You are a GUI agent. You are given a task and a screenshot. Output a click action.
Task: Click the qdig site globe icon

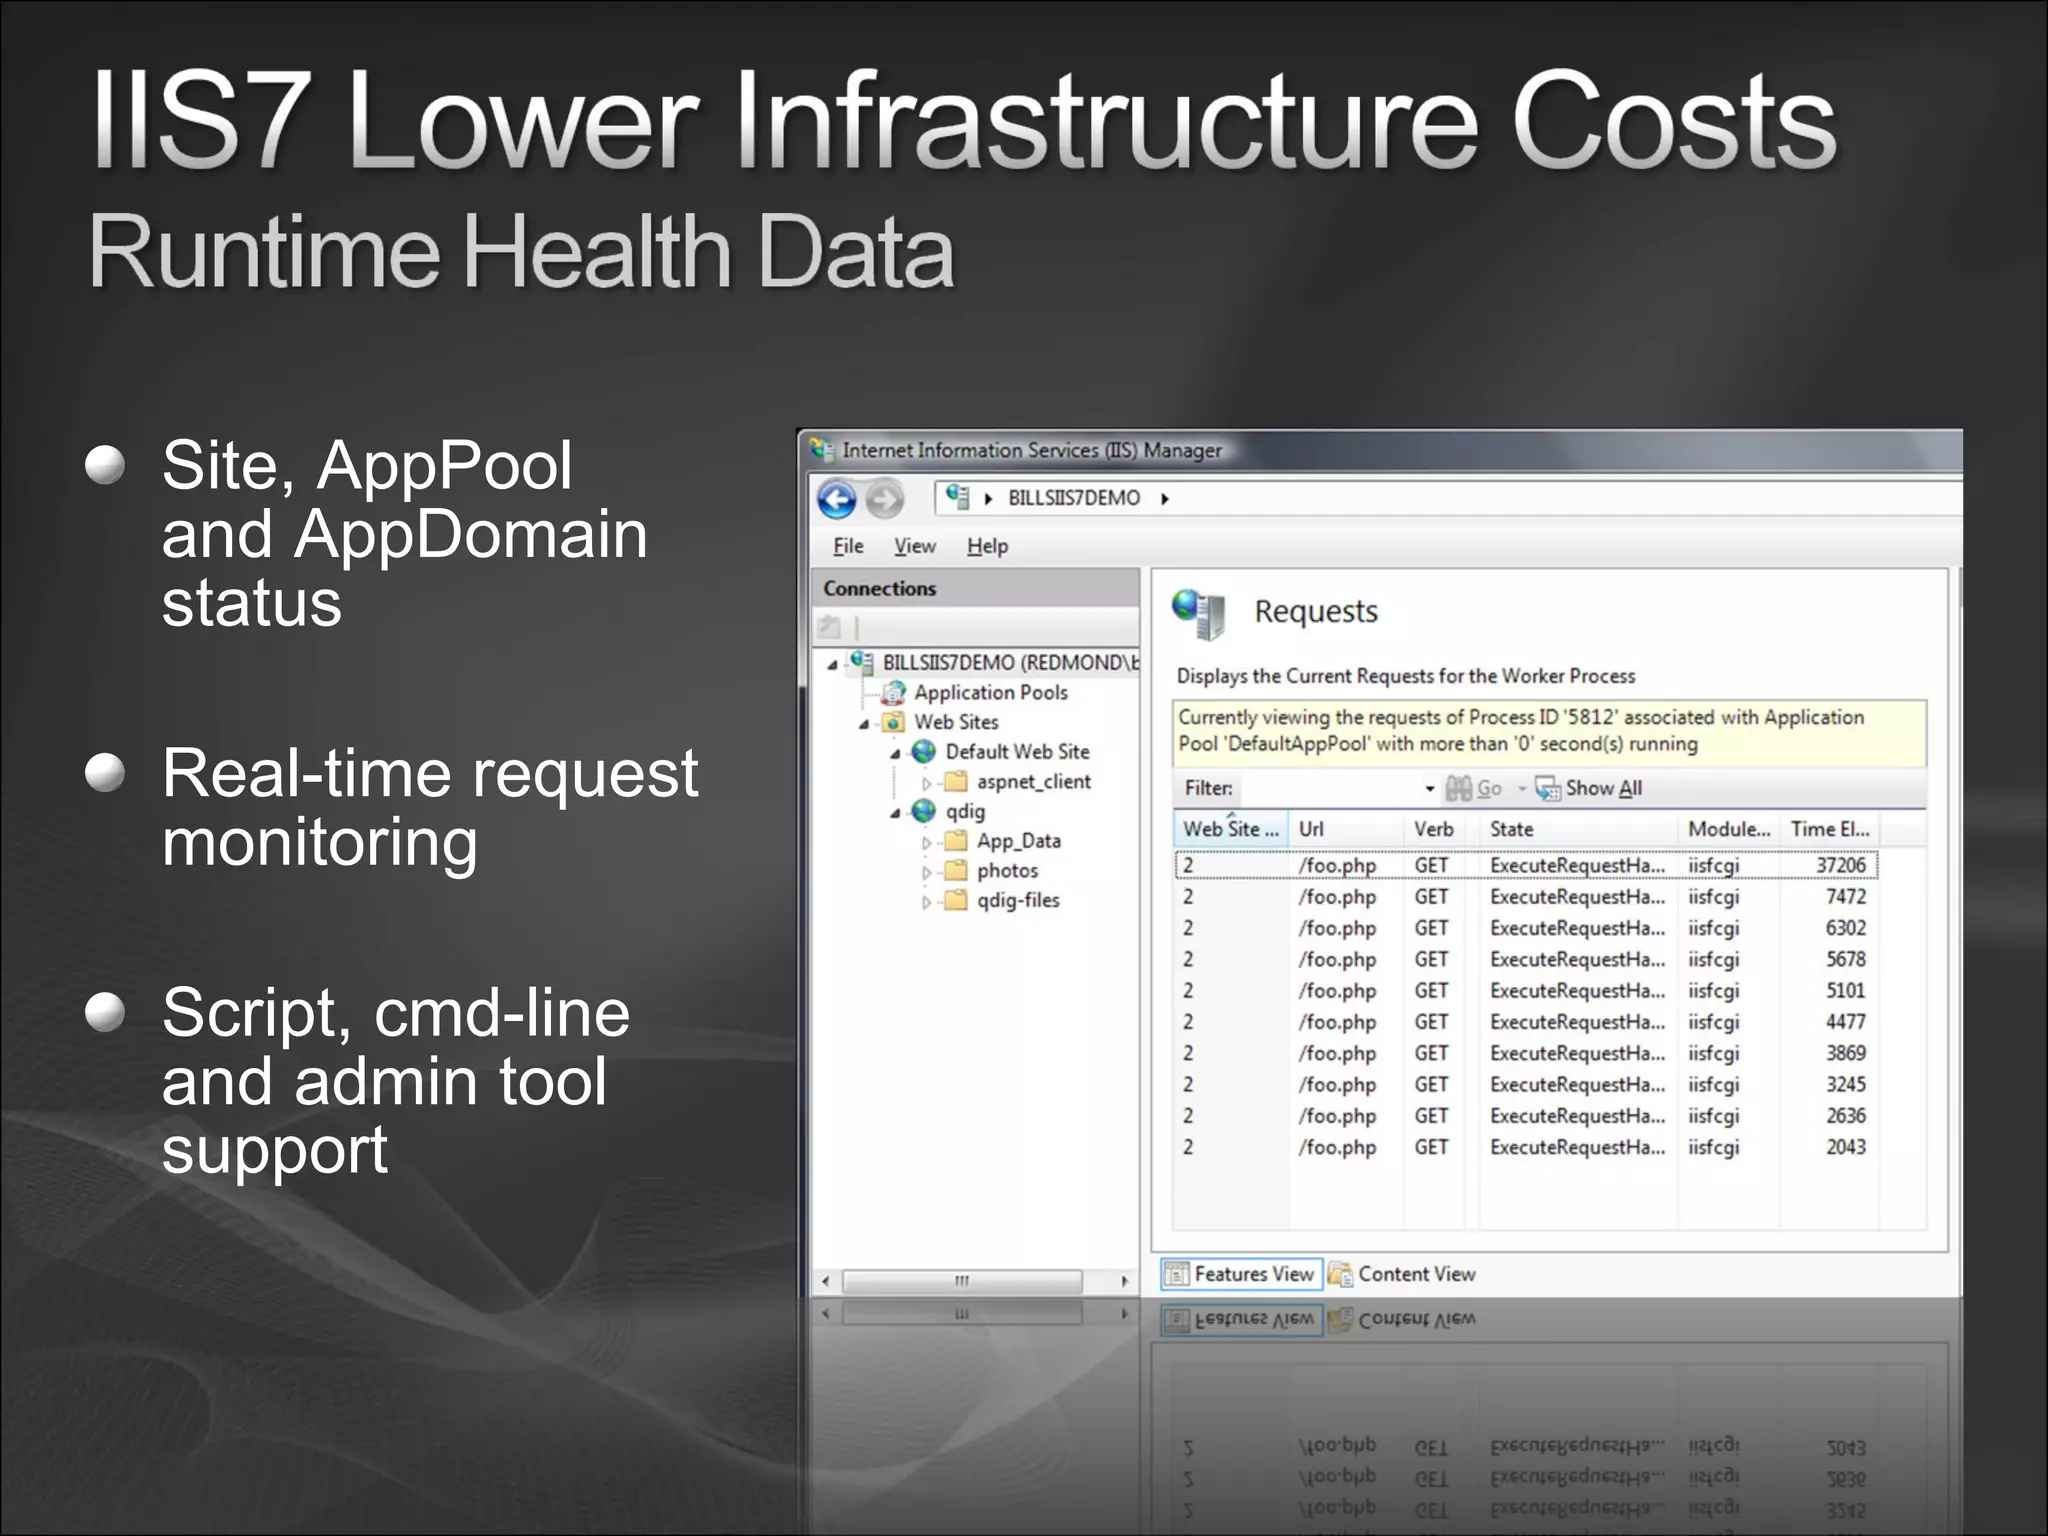(x=924, y=811)
